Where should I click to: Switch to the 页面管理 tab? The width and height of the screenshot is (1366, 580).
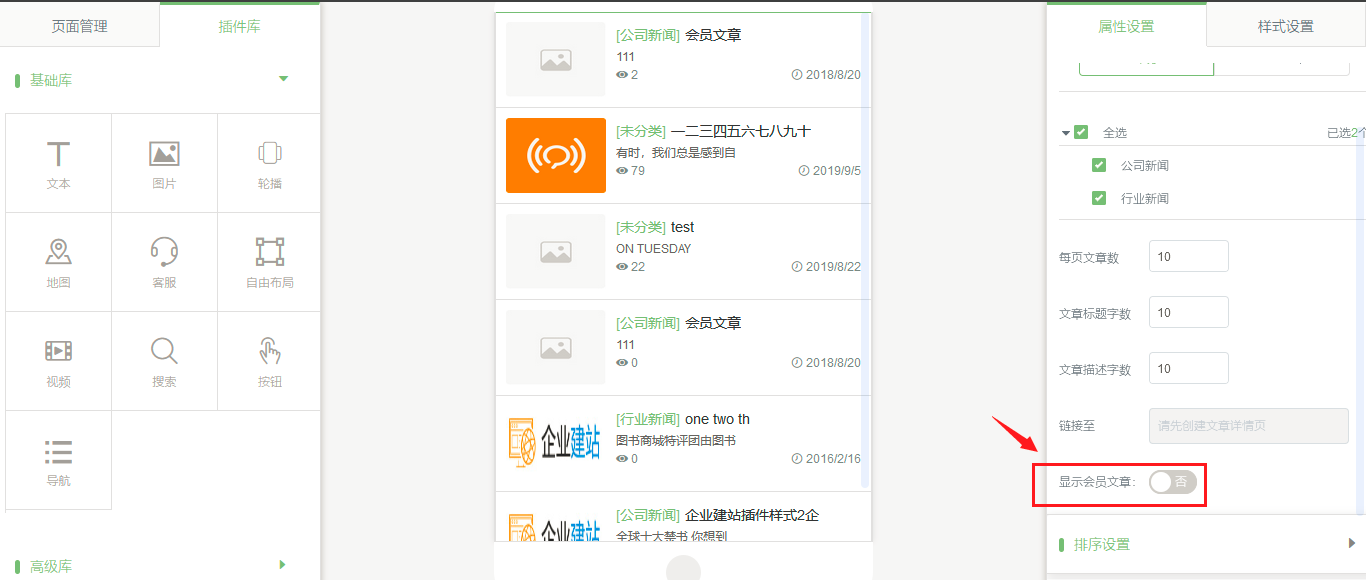[x=80, y=26]
